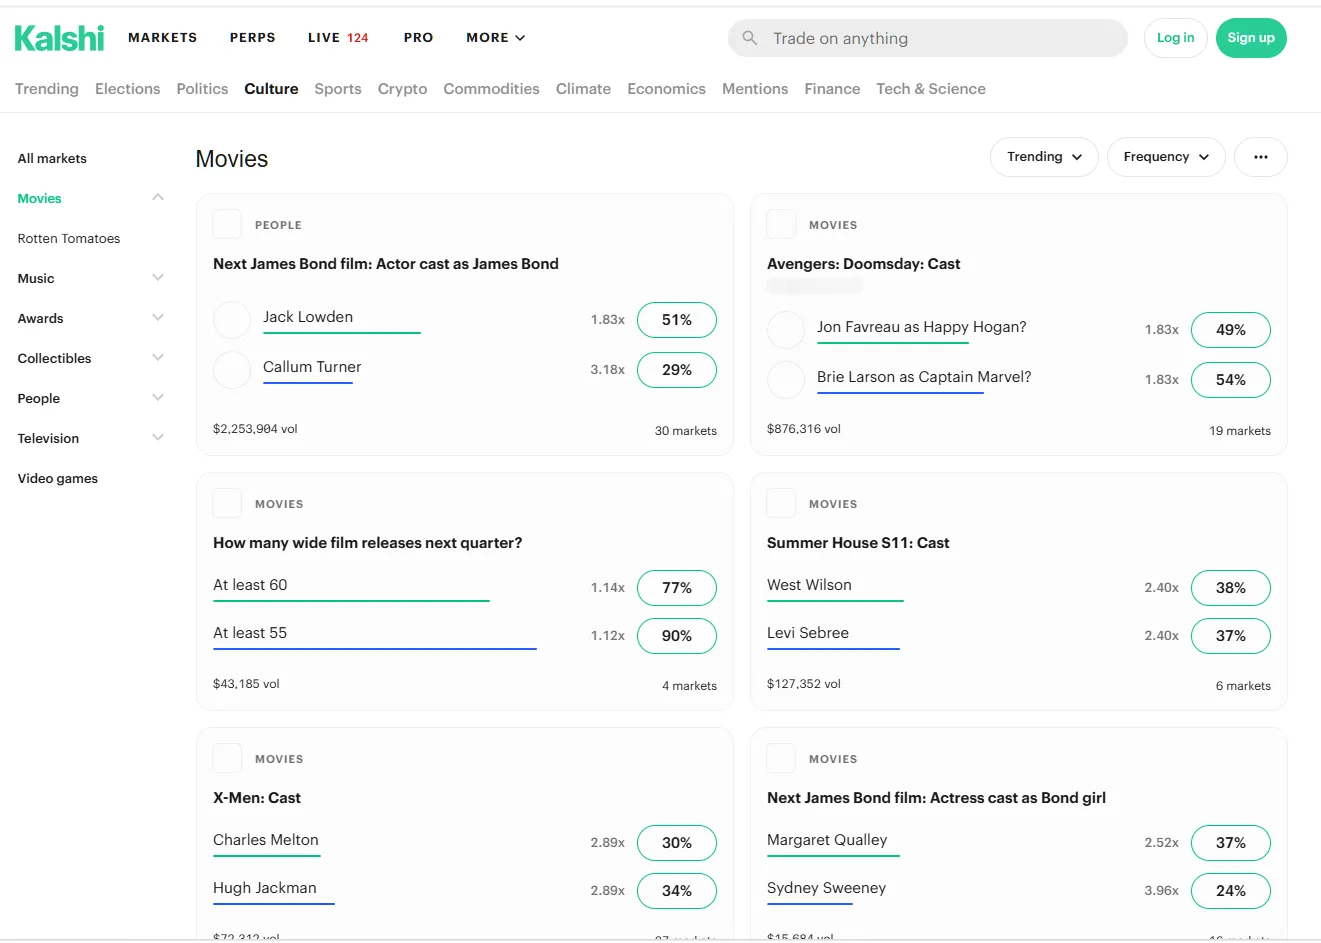Click the Kalshi logo
Viewport: 1321px width, 943px height.
click(59, 38)
